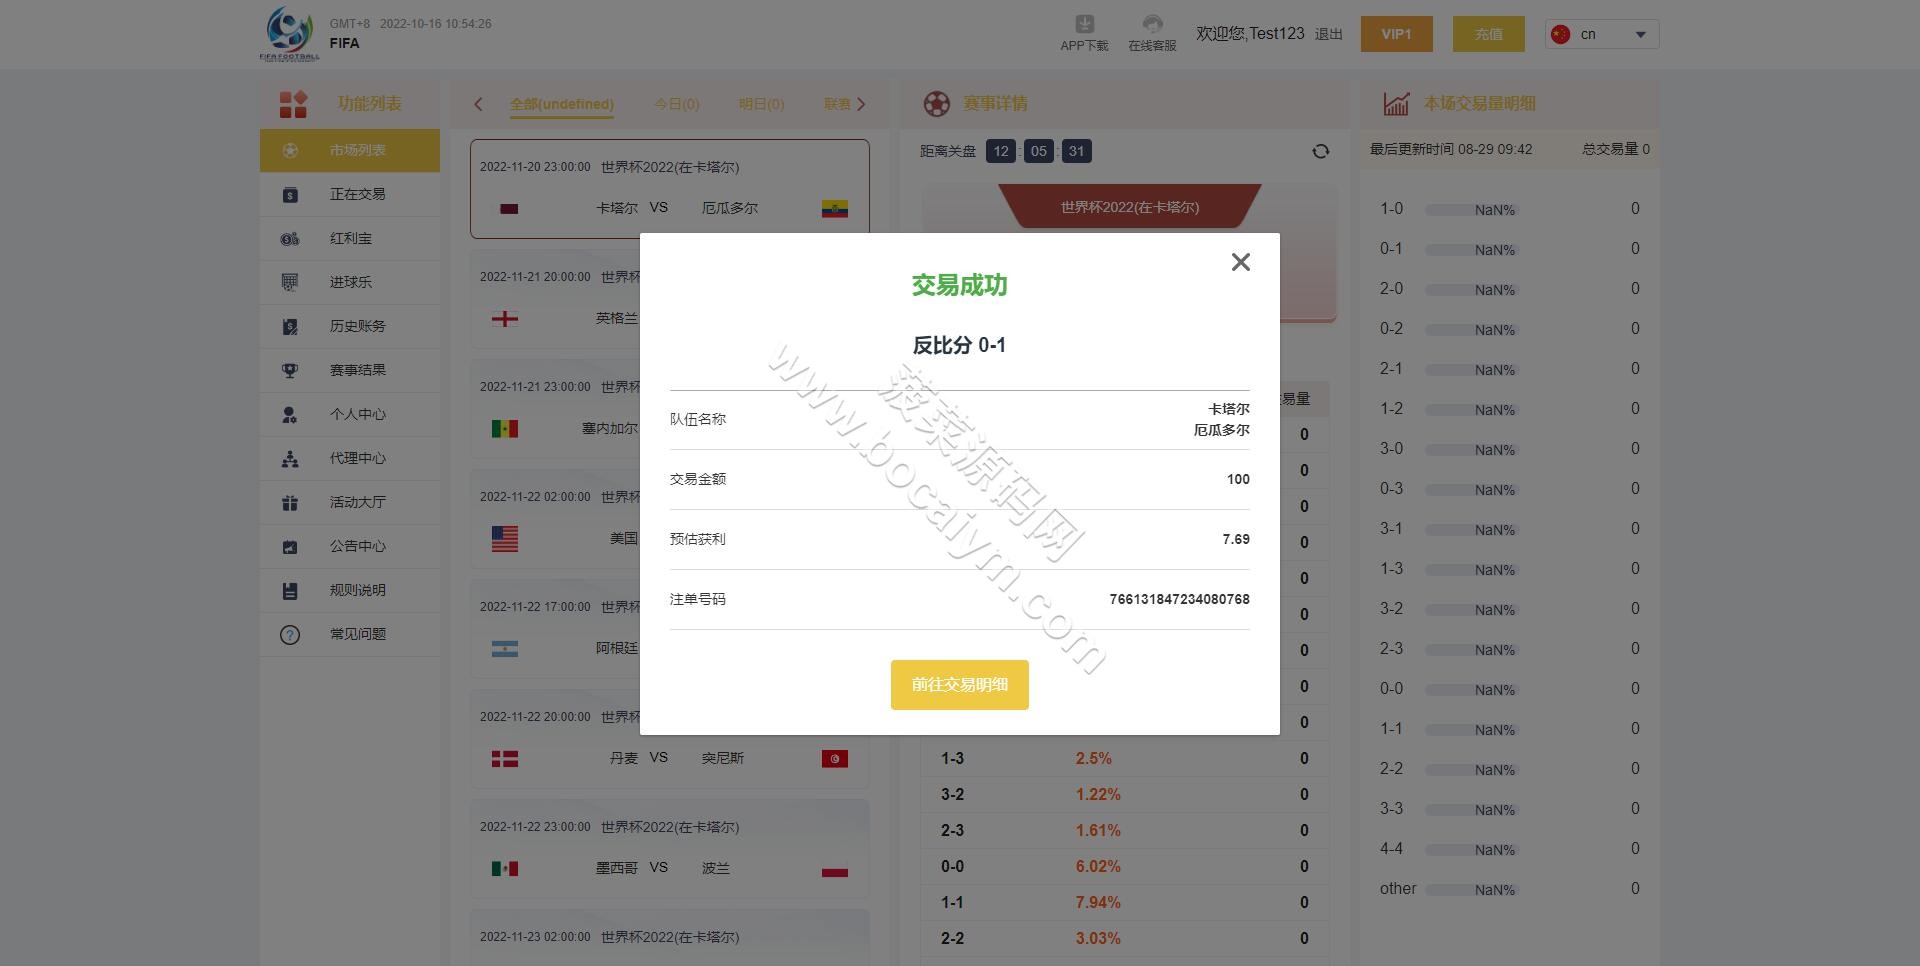Click the Poland flag icon

tap(835, 869)
